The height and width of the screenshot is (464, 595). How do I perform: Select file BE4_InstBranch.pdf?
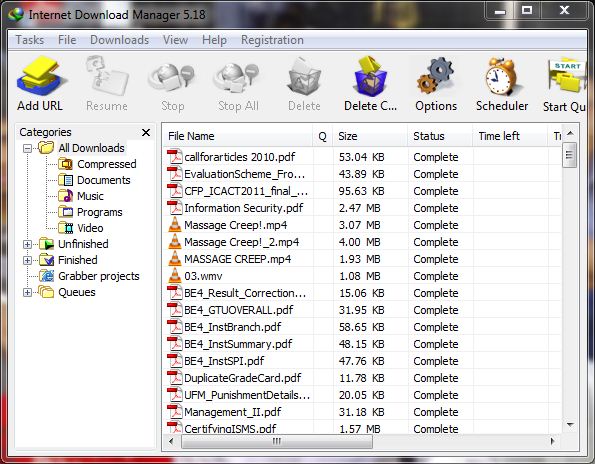coord(233,327)
